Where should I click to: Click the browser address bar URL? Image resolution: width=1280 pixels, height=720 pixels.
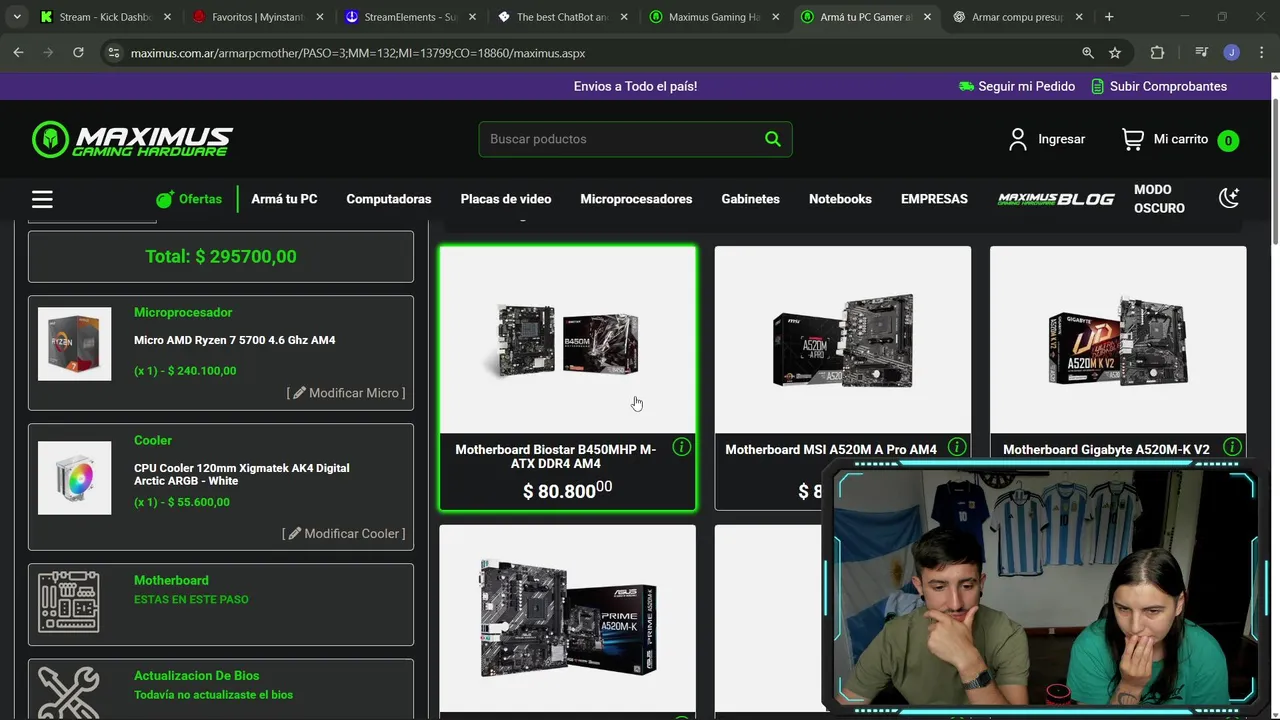(358, 53)
